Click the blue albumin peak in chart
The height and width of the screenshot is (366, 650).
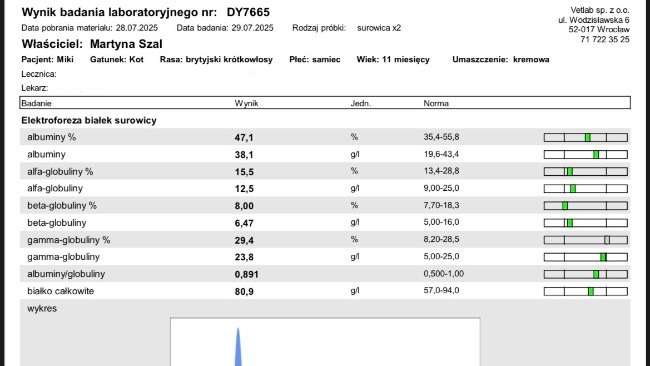coord(238,348)
